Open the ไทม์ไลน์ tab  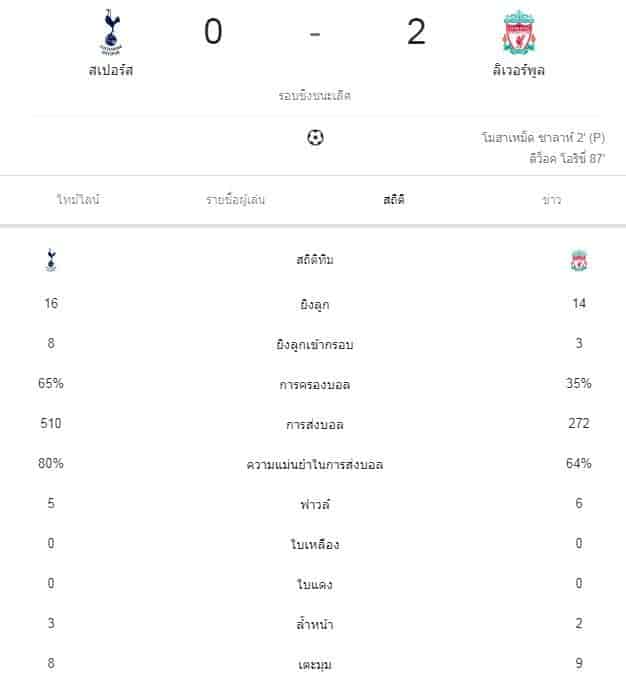pos(79,199)
